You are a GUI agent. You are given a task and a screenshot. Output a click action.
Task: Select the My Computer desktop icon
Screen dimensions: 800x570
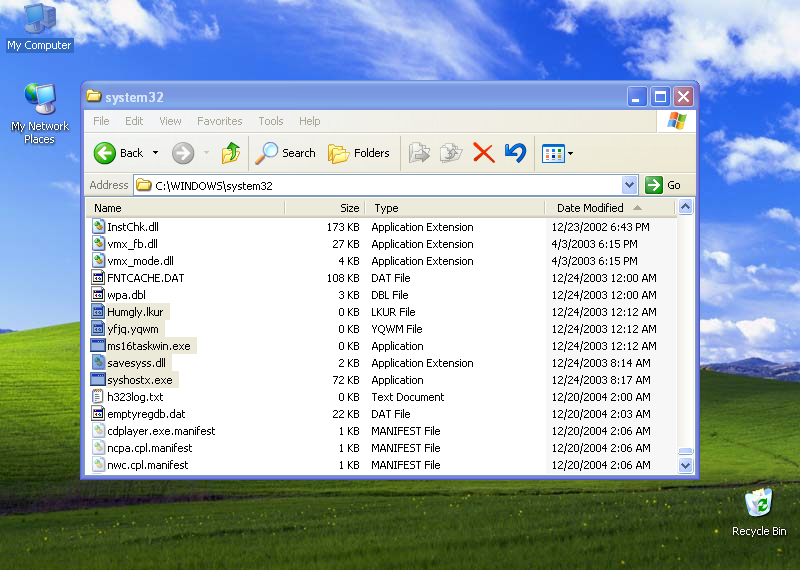[39, 27]
